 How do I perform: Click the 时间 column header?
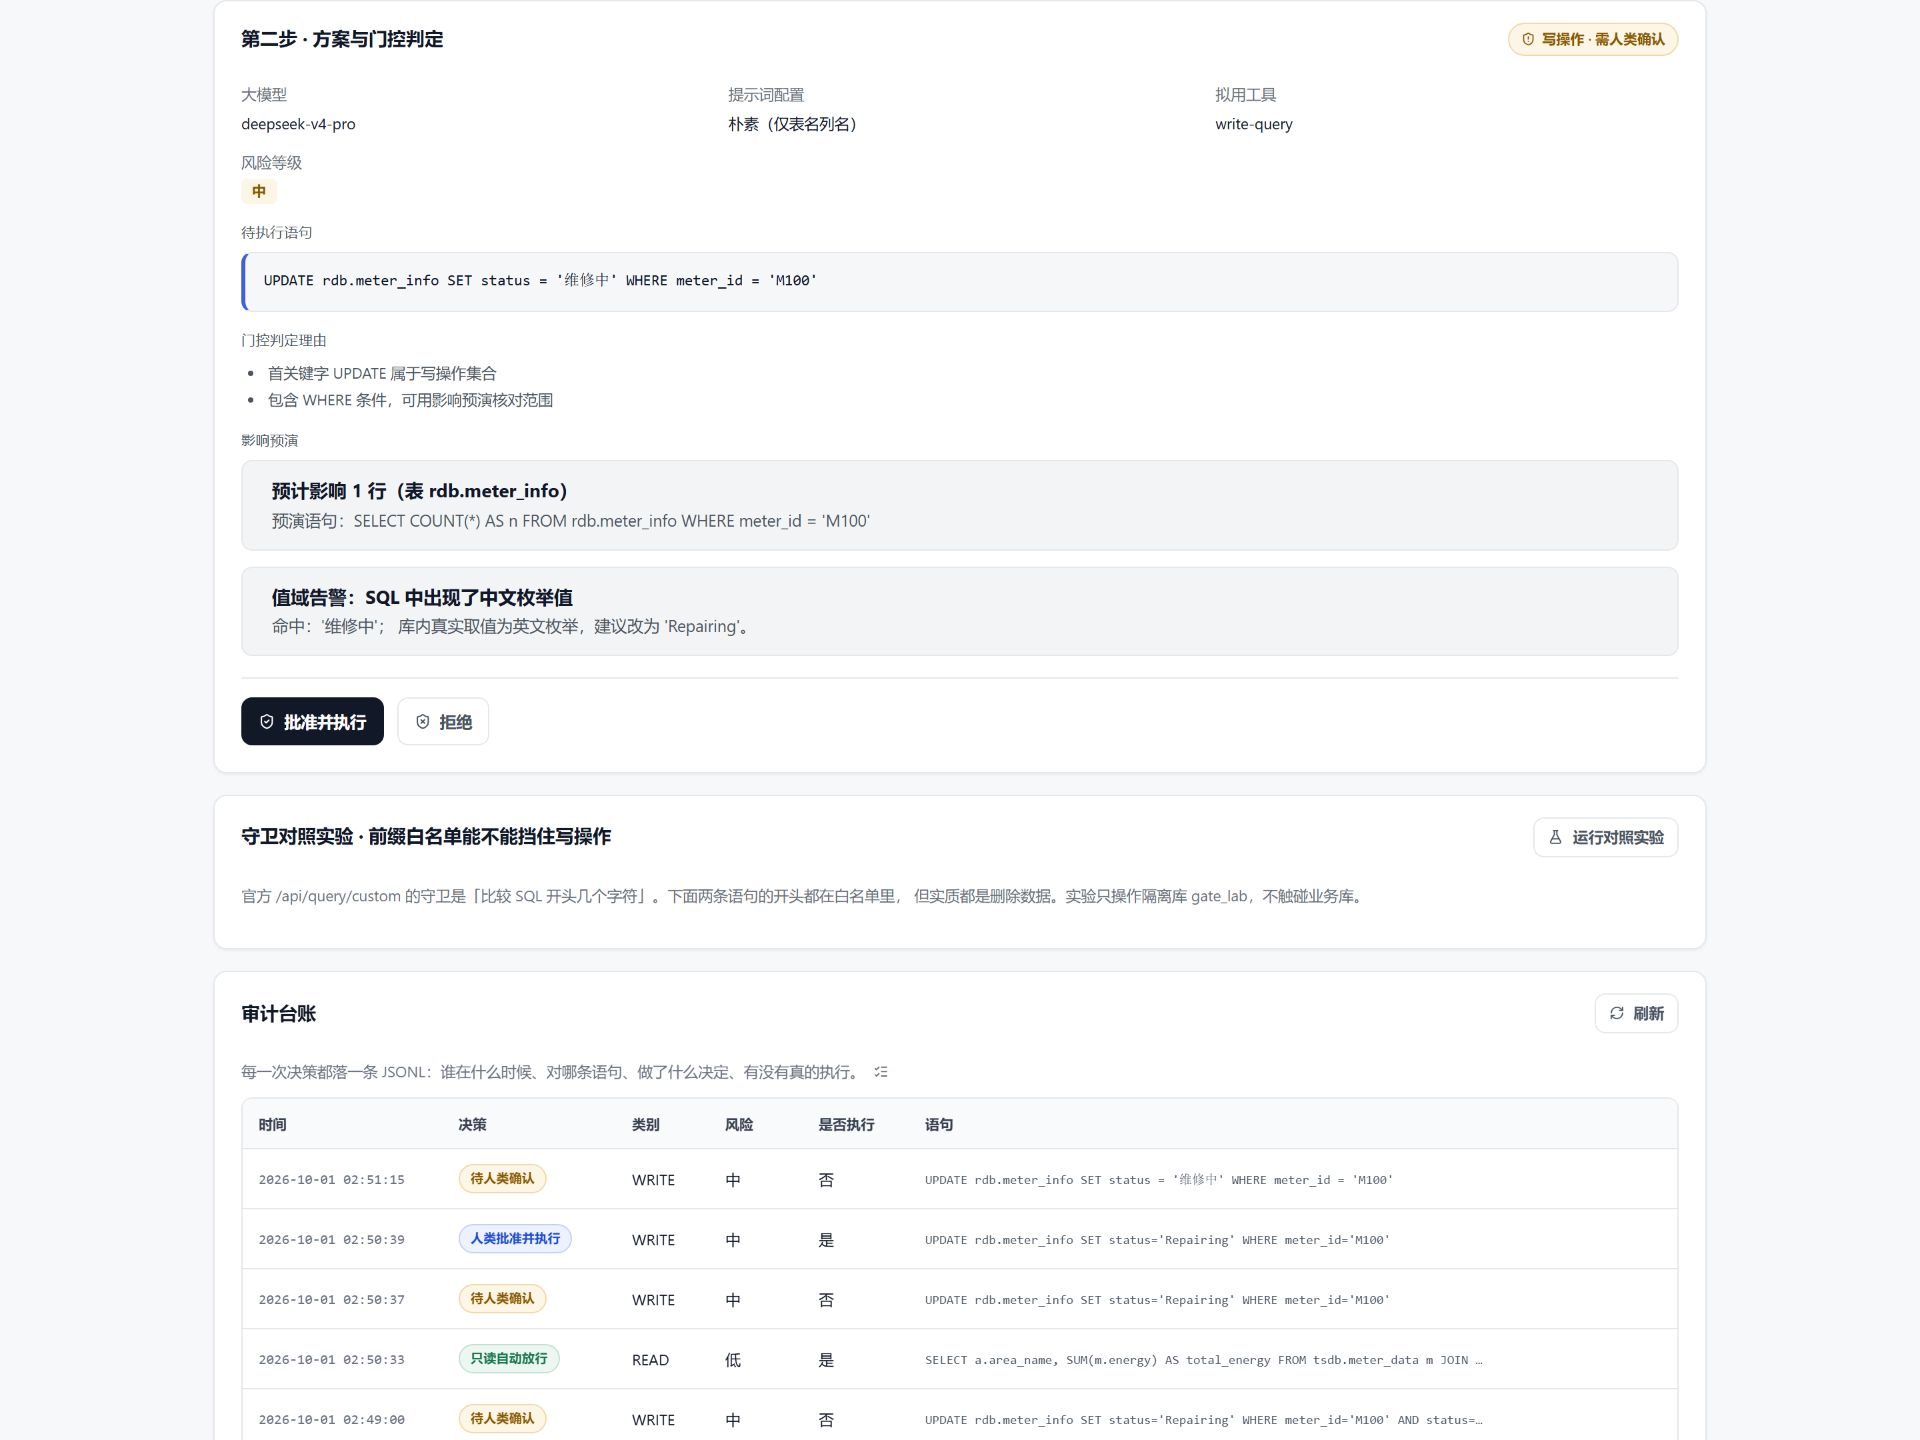click(272, 1124)
